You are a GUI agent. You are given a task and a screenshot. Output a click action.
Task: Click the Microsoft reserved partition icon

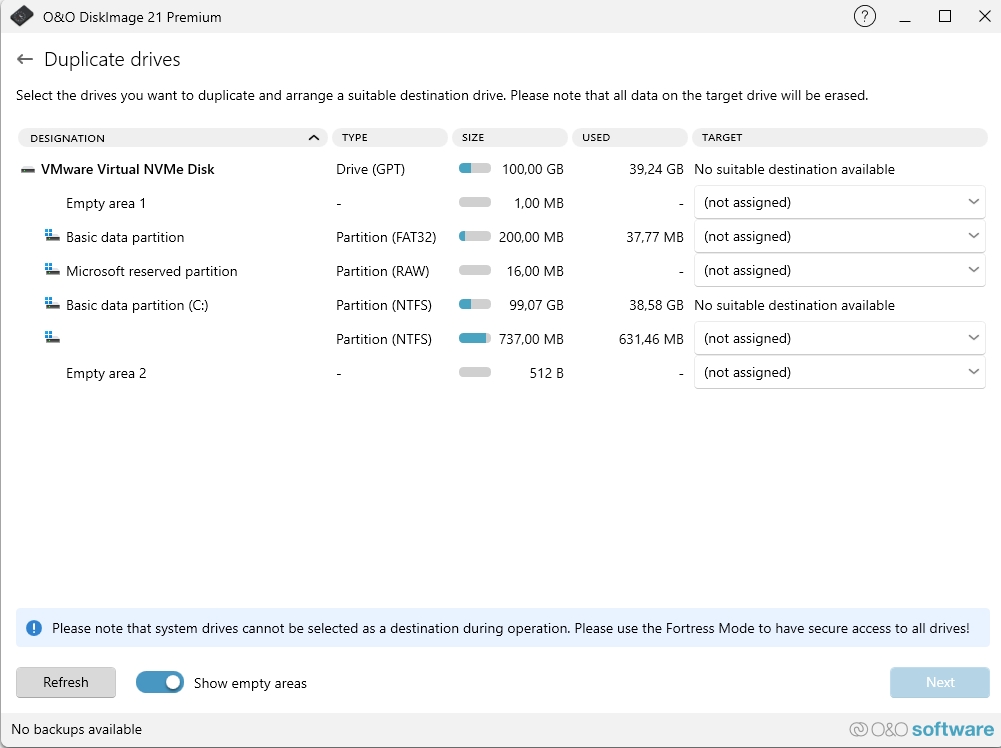(52, 271)
